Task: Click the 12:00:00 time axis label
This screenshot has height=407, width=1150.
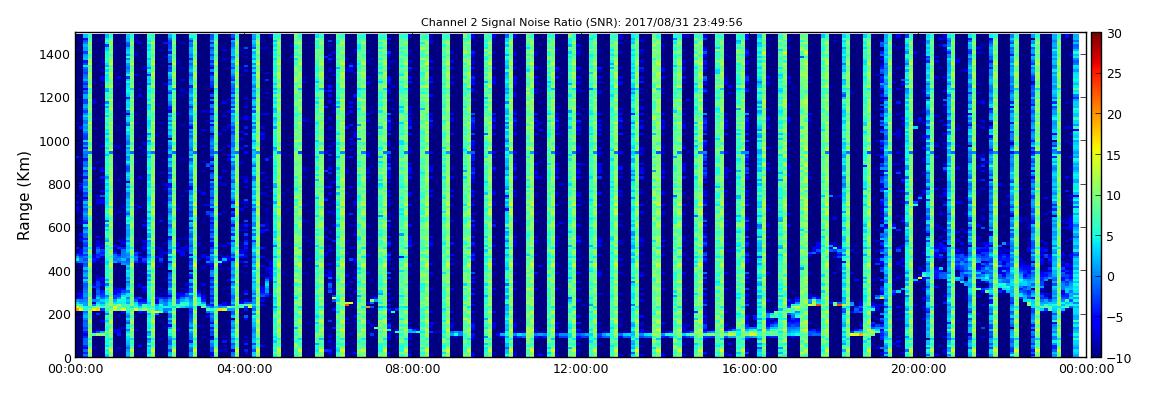Action: [580, 370]
